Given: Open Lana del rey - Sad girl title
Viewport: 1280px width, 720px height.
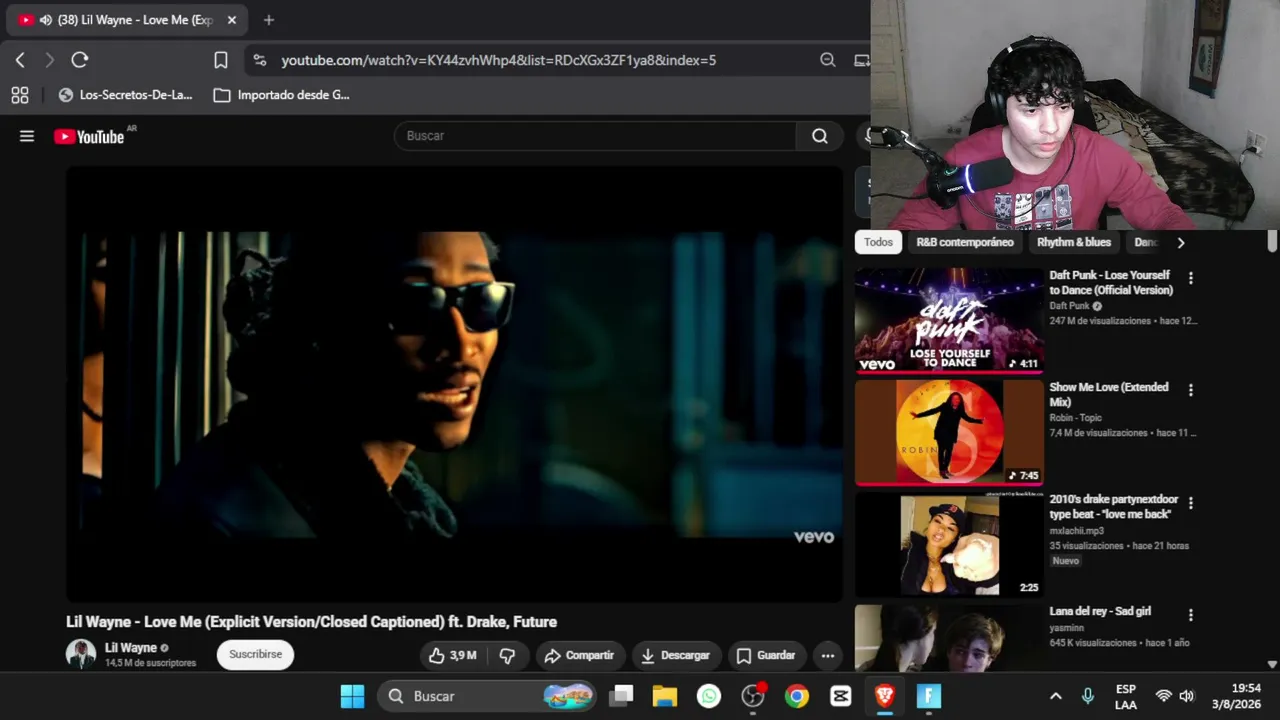Looking at the screenshot, I should (x=1100, y=611).
